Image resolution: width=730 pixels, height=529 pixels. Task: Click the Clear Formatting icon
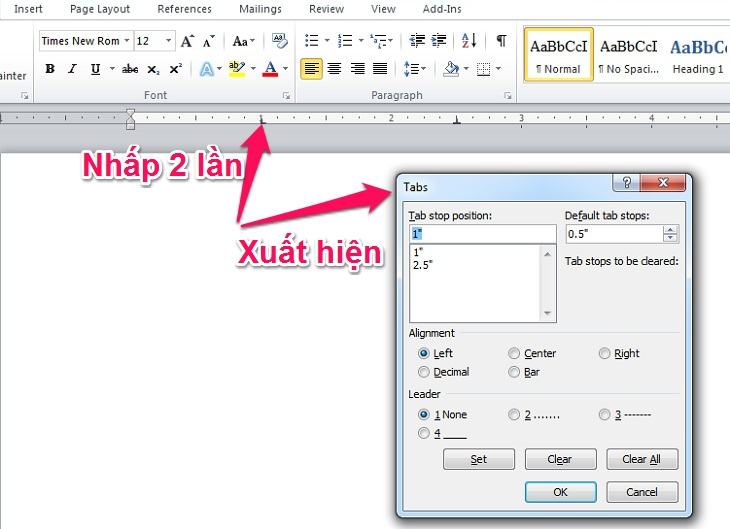pos(280,41)
